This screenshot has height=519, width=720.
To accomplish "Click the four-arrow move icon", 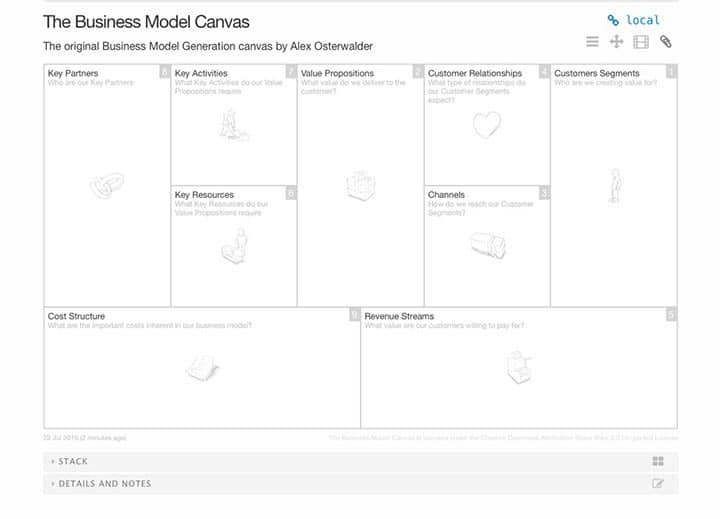I will click(616, 42).
